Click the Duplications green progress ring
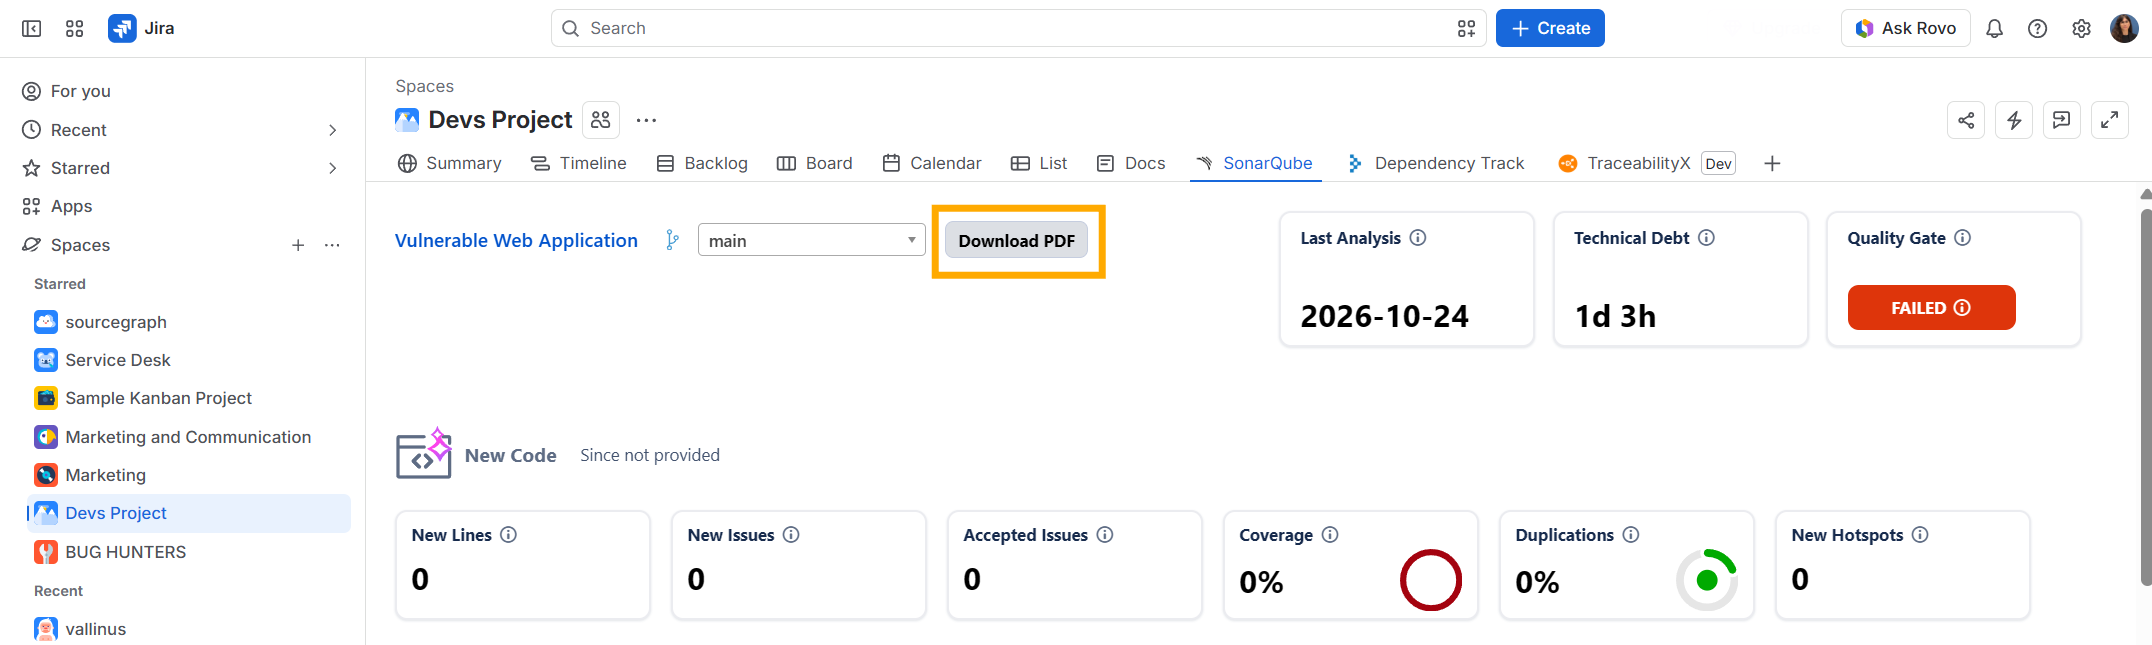The height and width of the screenshot is (645, 2152). (1707, 580)
